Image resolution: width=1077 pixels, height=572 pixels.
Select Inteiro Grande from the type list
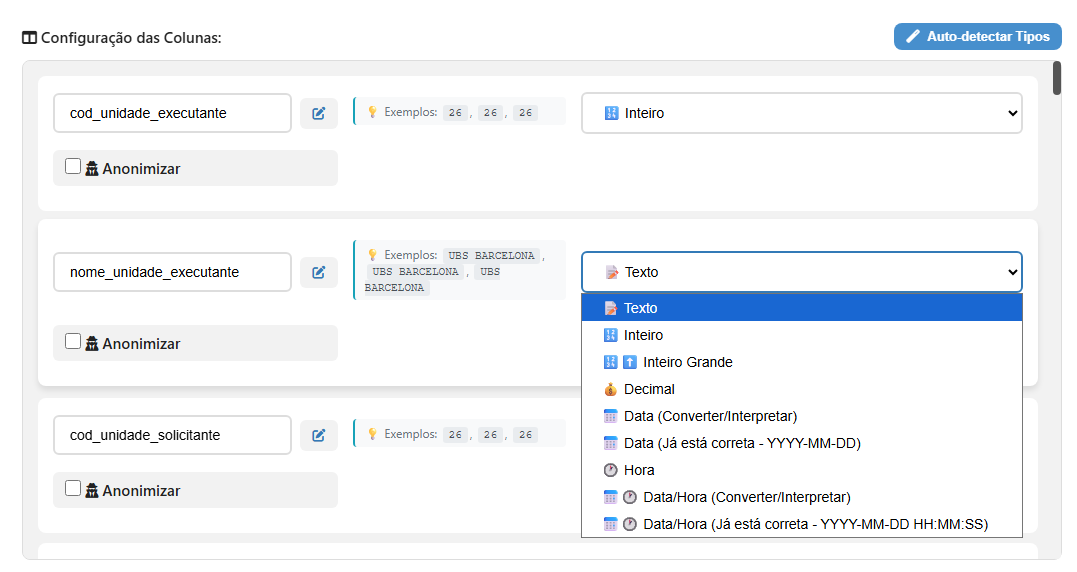[x=687, y=362]
